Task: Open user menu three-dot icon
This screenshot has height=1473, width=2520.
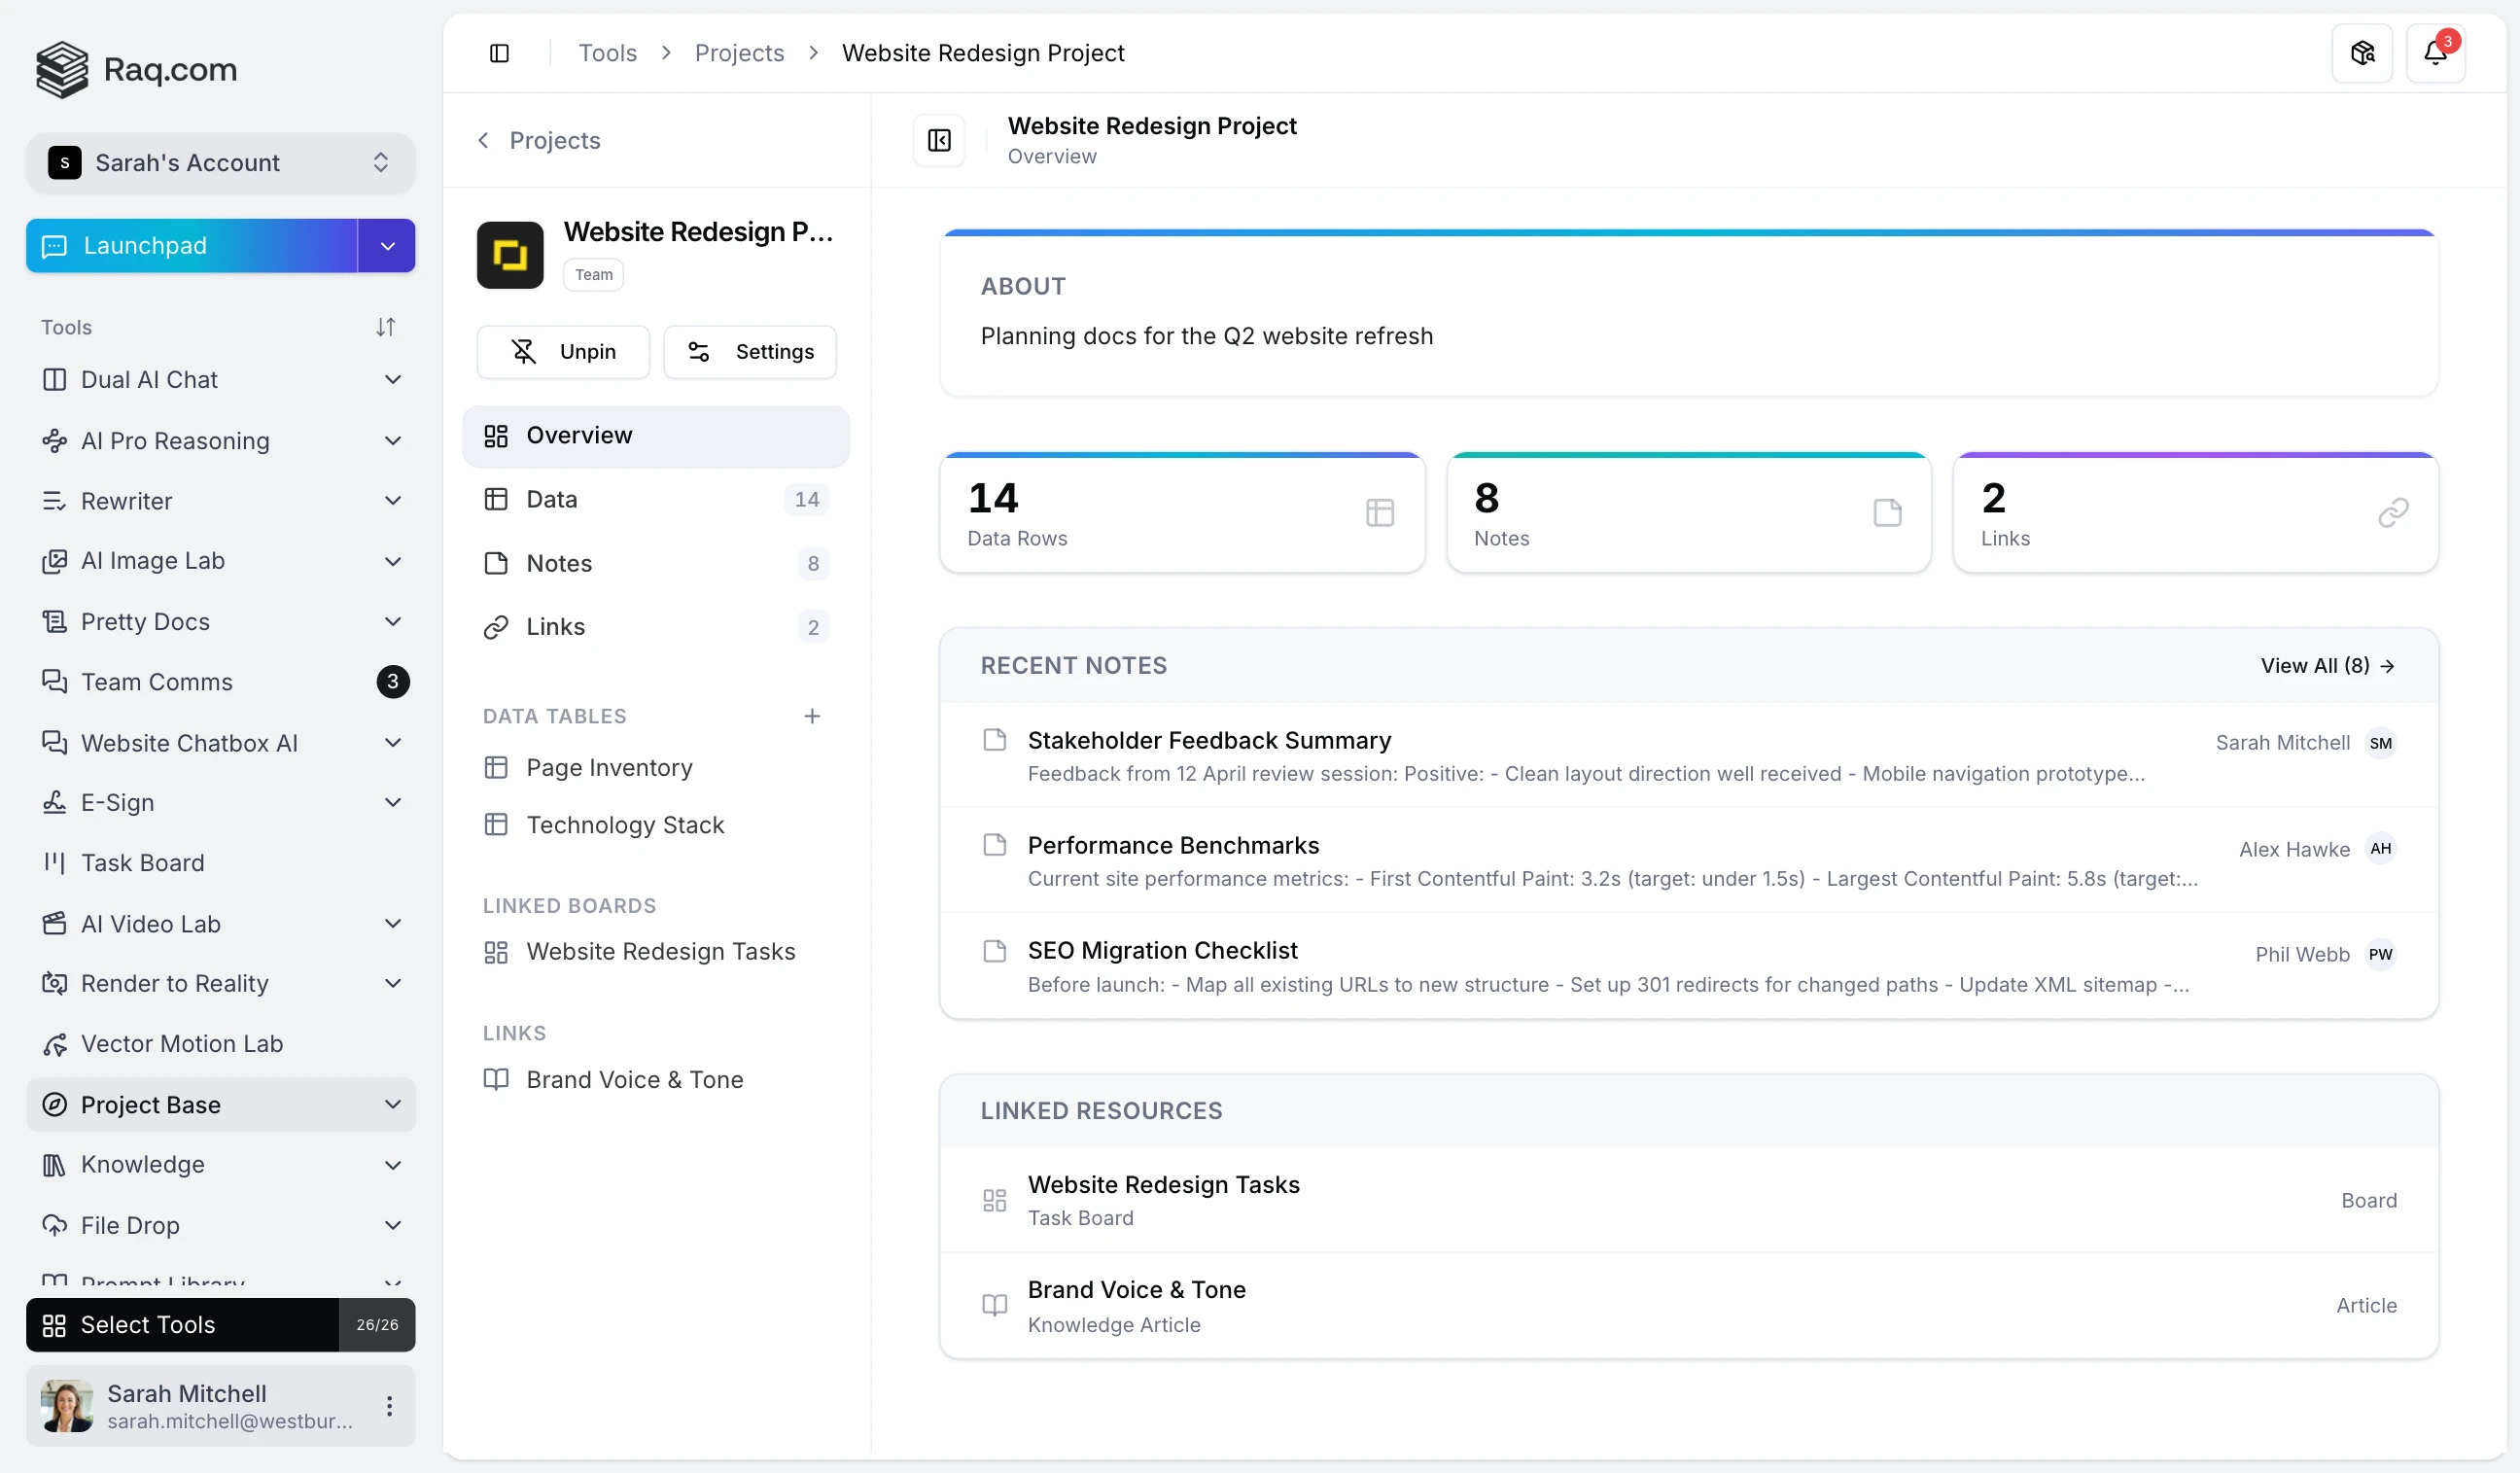Action: (x=389, y=1406)
